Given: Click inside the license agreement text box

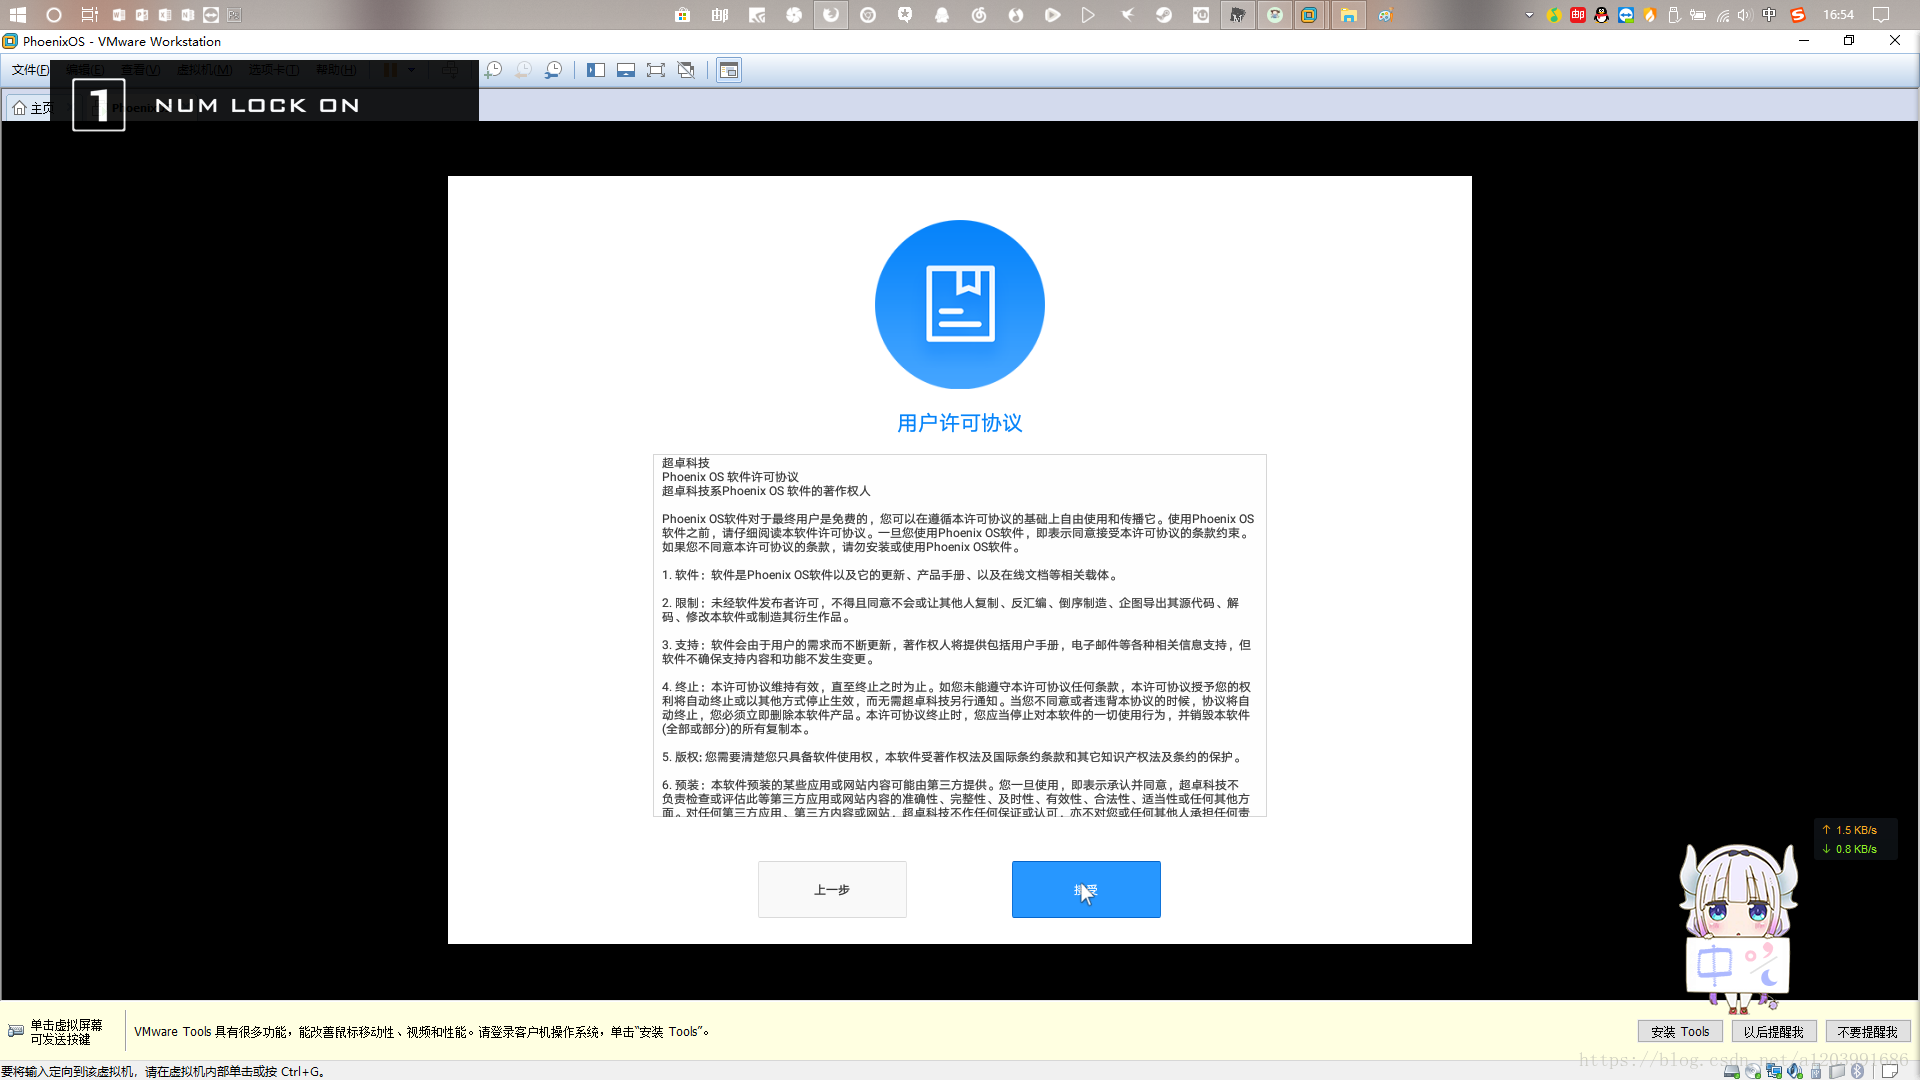Looking at the screenshot, I should click(x=959, y=635).
